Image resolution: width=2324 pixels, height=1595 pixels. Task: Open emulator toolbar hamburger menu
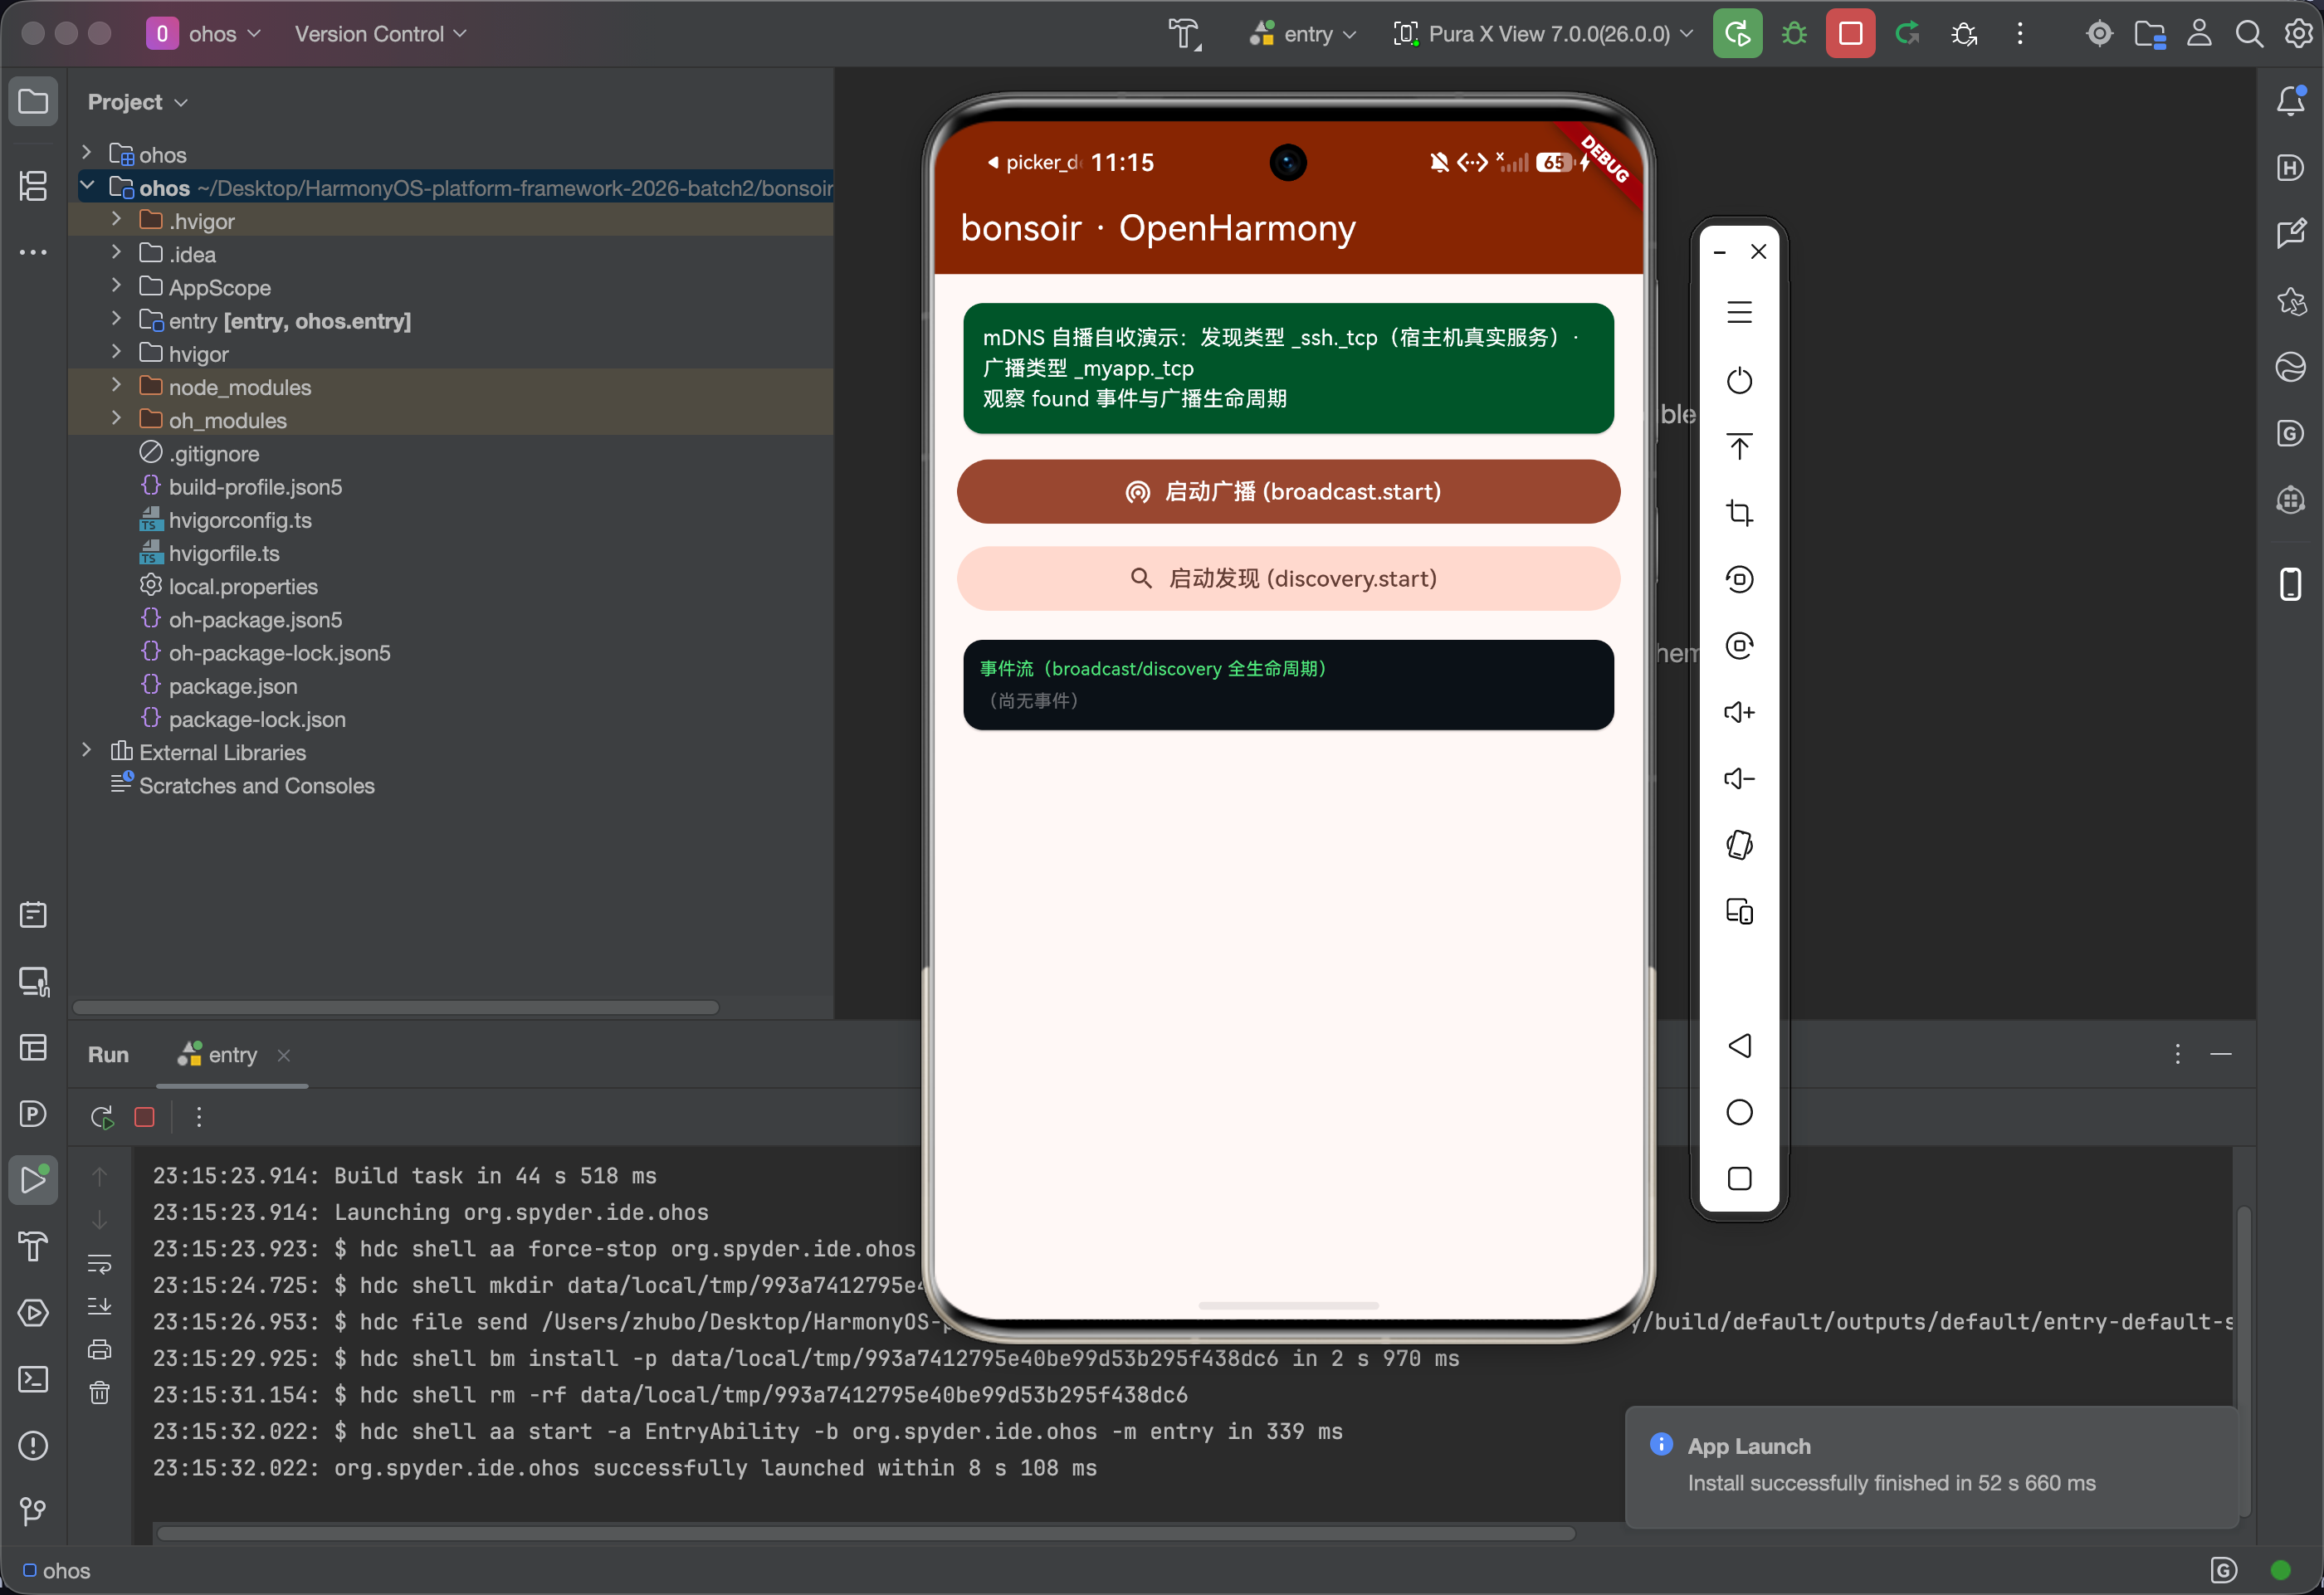tap(1739, 312)
